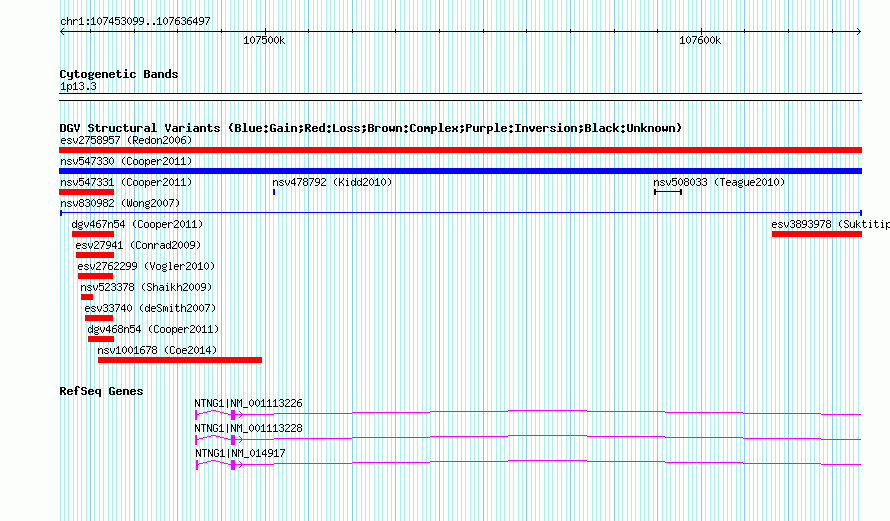Screen dimensions: 890x521
Task: Open the dgv468n54 (Cooper2011) label
Action: click(153, 329)
